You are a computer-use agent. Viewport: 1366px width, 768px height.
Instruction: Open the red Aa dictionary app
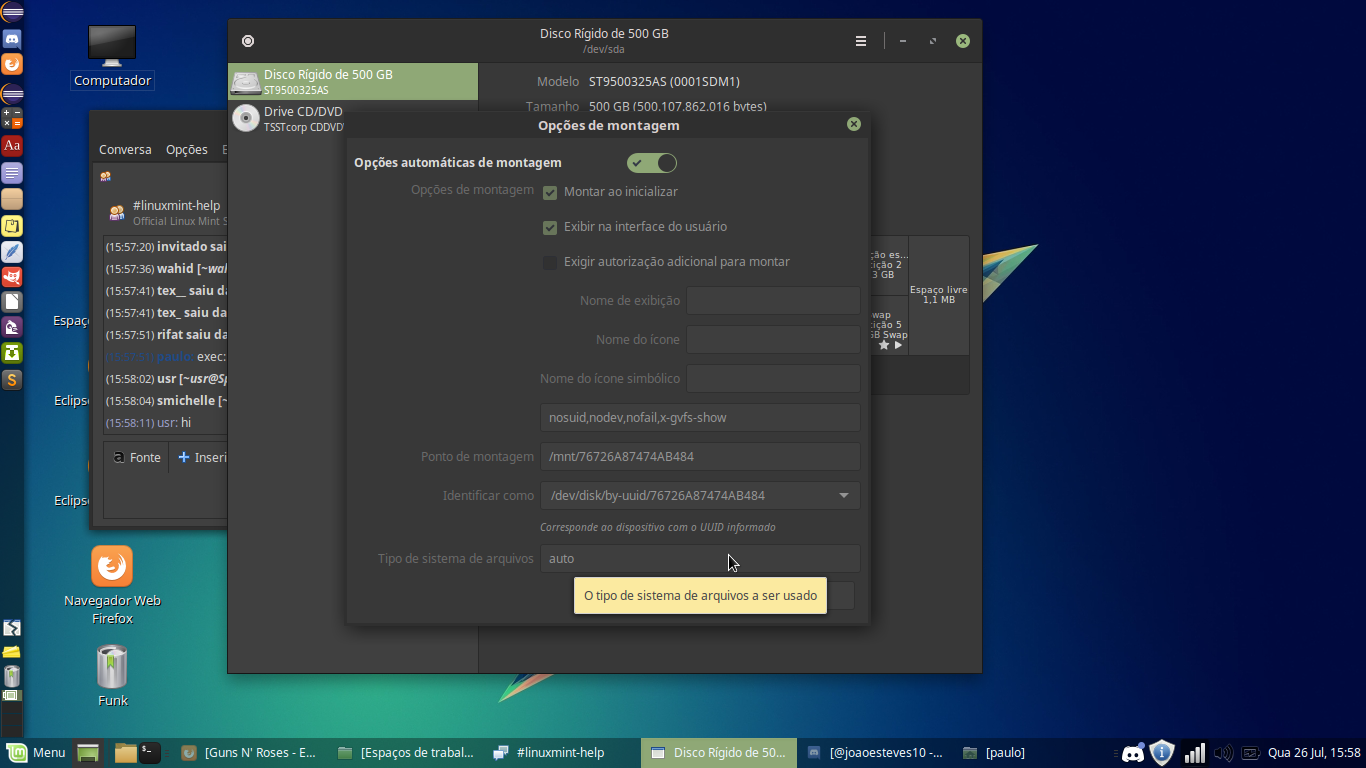(x=12, y=146)
